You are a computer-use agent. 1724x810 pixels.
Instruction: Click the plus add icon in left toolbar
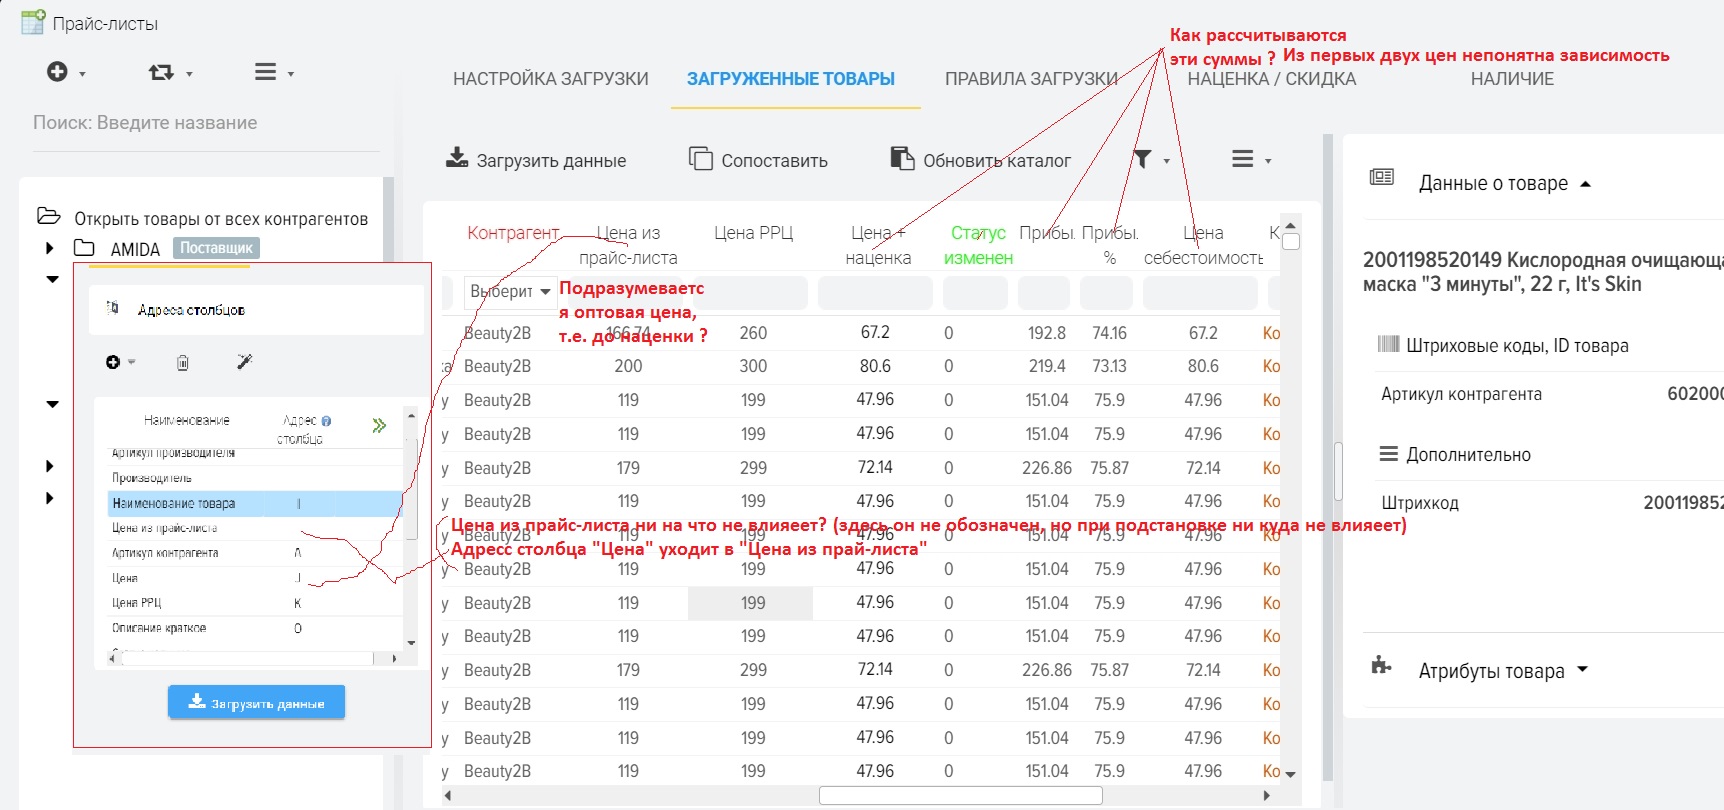coord(58,72)
